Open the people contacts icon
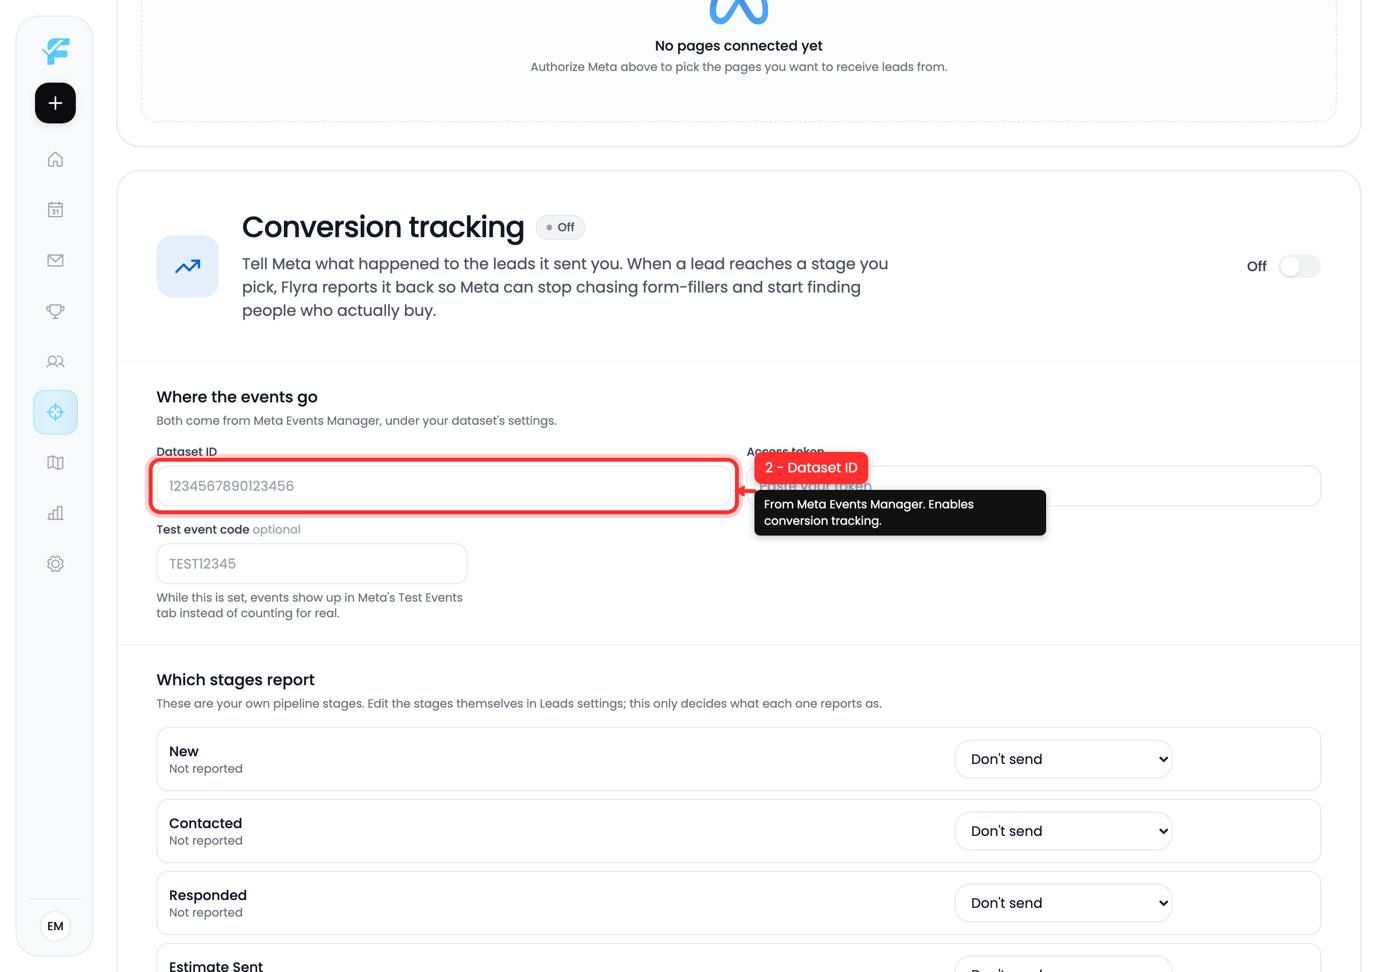Viewport: 1400px width, 972px height. tap(55, 361)
